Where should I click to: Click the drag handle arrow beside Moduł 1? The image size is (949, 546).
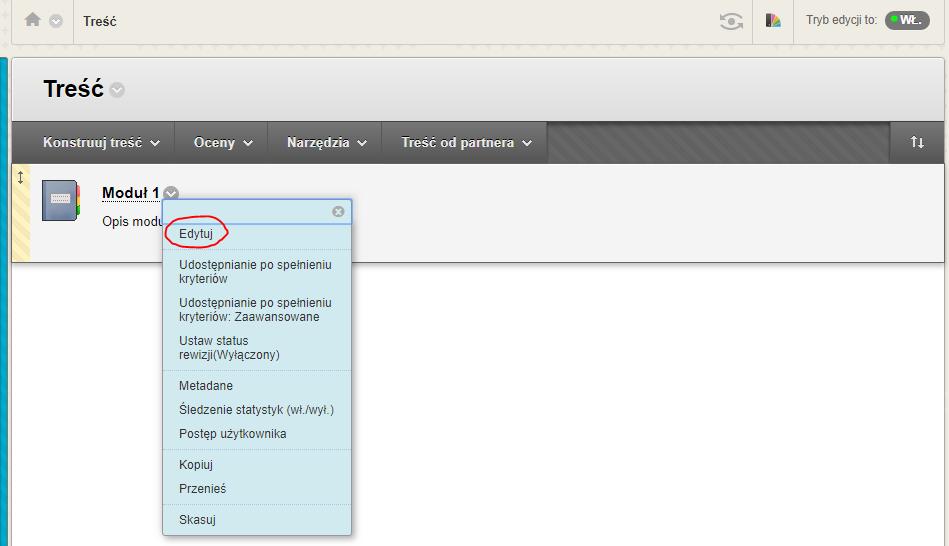pyautogui.click(x=21, y=177)
